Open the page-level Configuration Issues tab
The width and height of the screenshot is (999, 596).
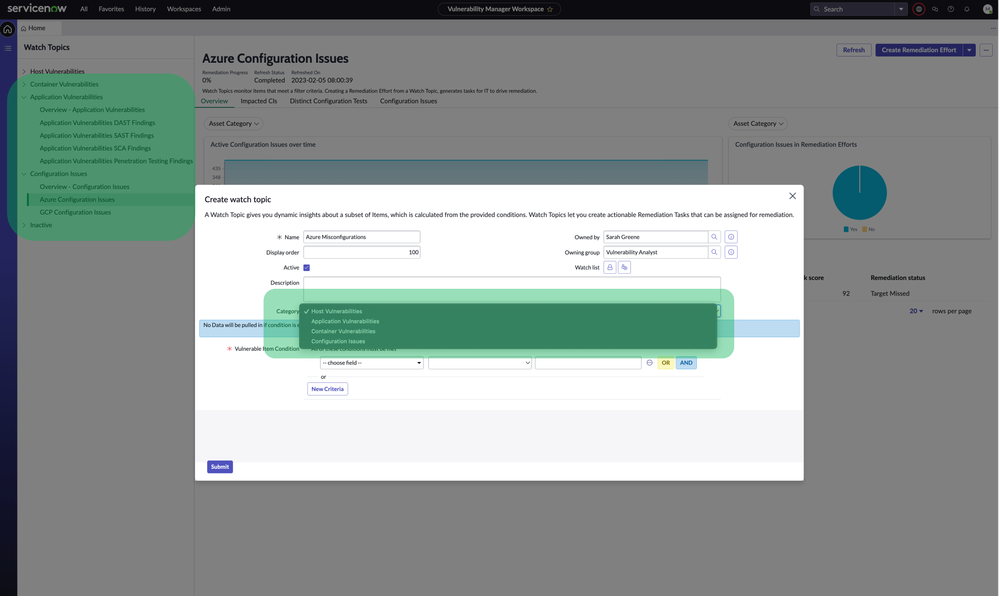point(408,101)
